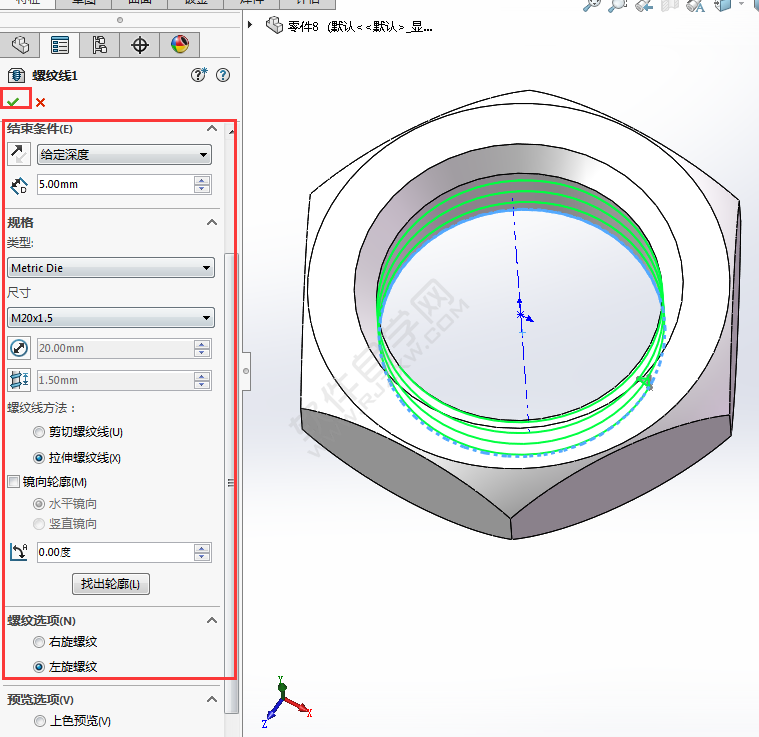Open the DisplayManager color ball tab
The image size is (759, 737).
click(x=180, y=45)
